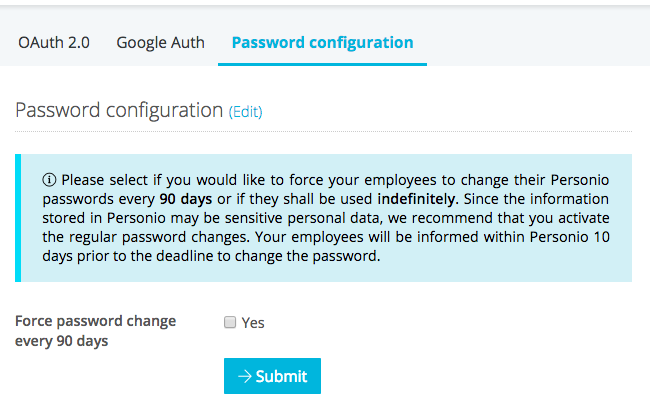Switch to the Google Auth tab

160,43
